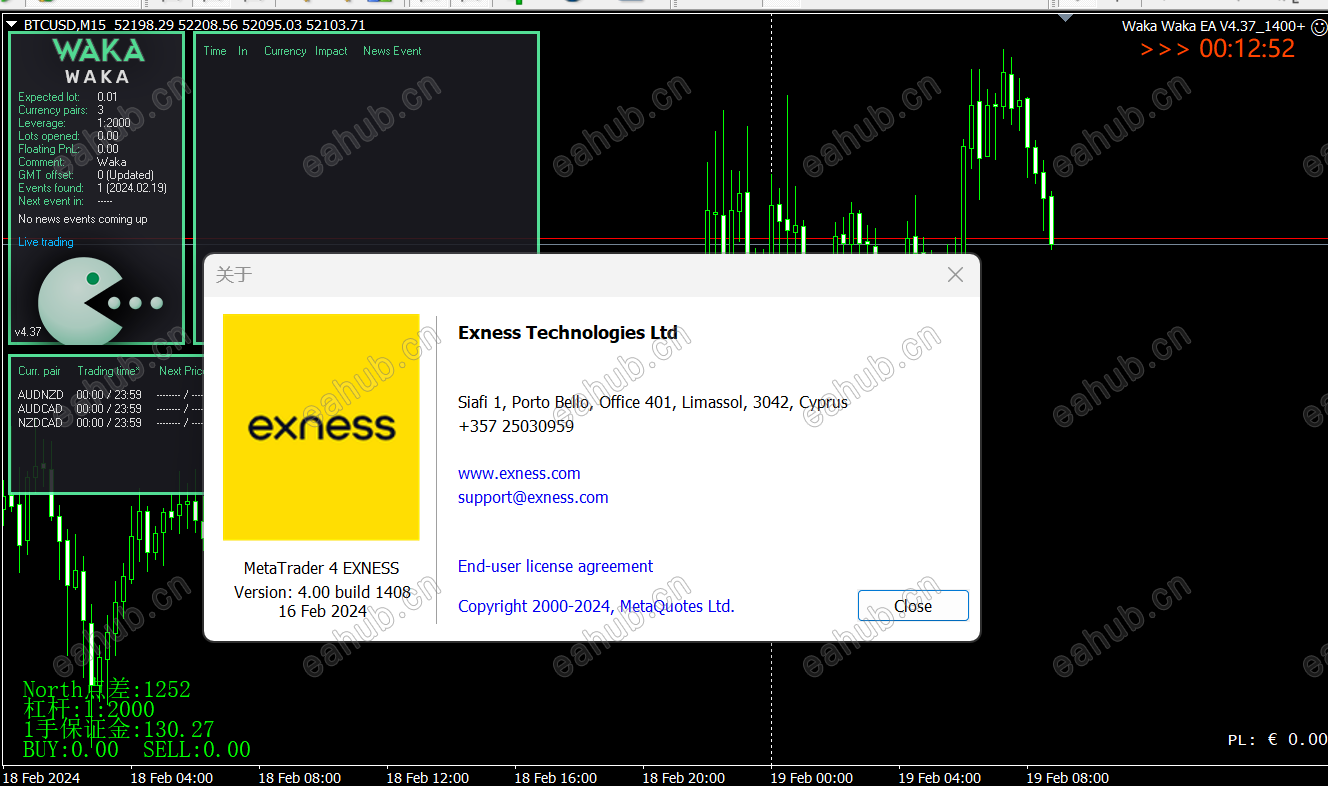
Task: Open the www.exness.com link
Action: click(519, 474)
